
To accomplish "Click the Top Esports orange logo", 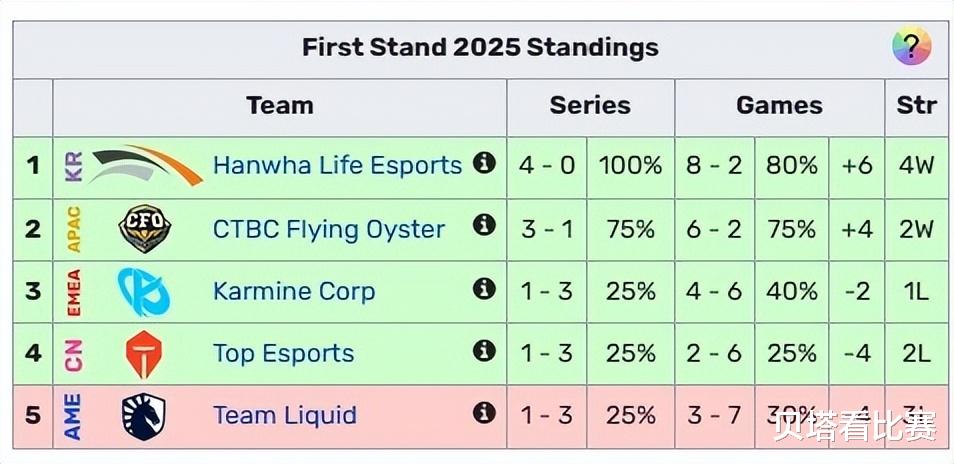I will click(x=144, y=355).
